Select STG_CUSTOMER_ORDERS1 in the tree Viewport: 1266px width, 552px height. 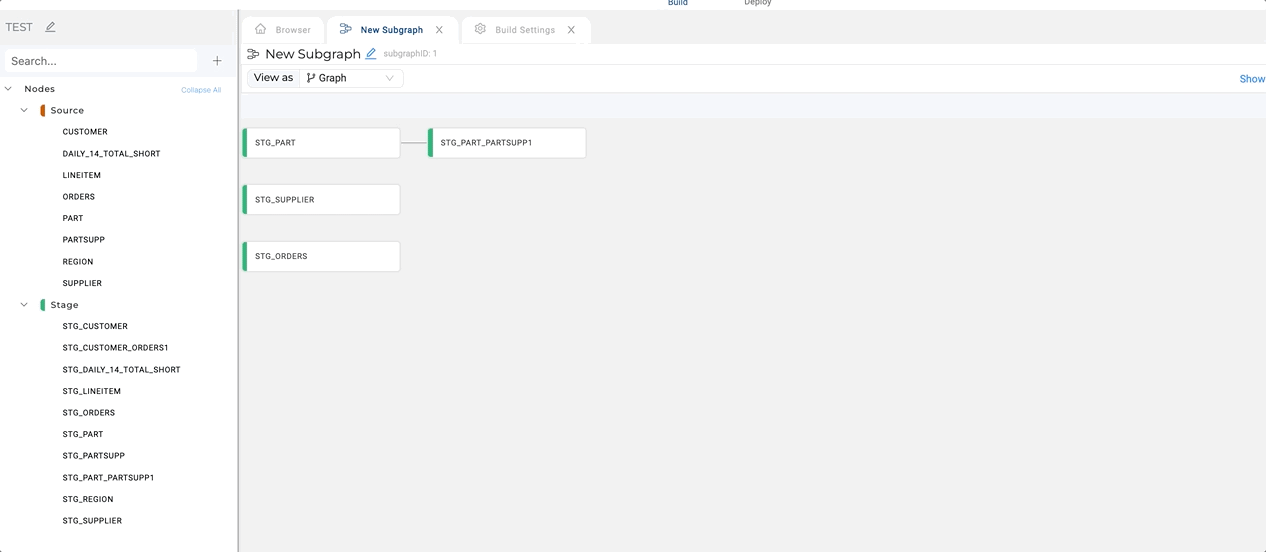click(x=115, y=348)
